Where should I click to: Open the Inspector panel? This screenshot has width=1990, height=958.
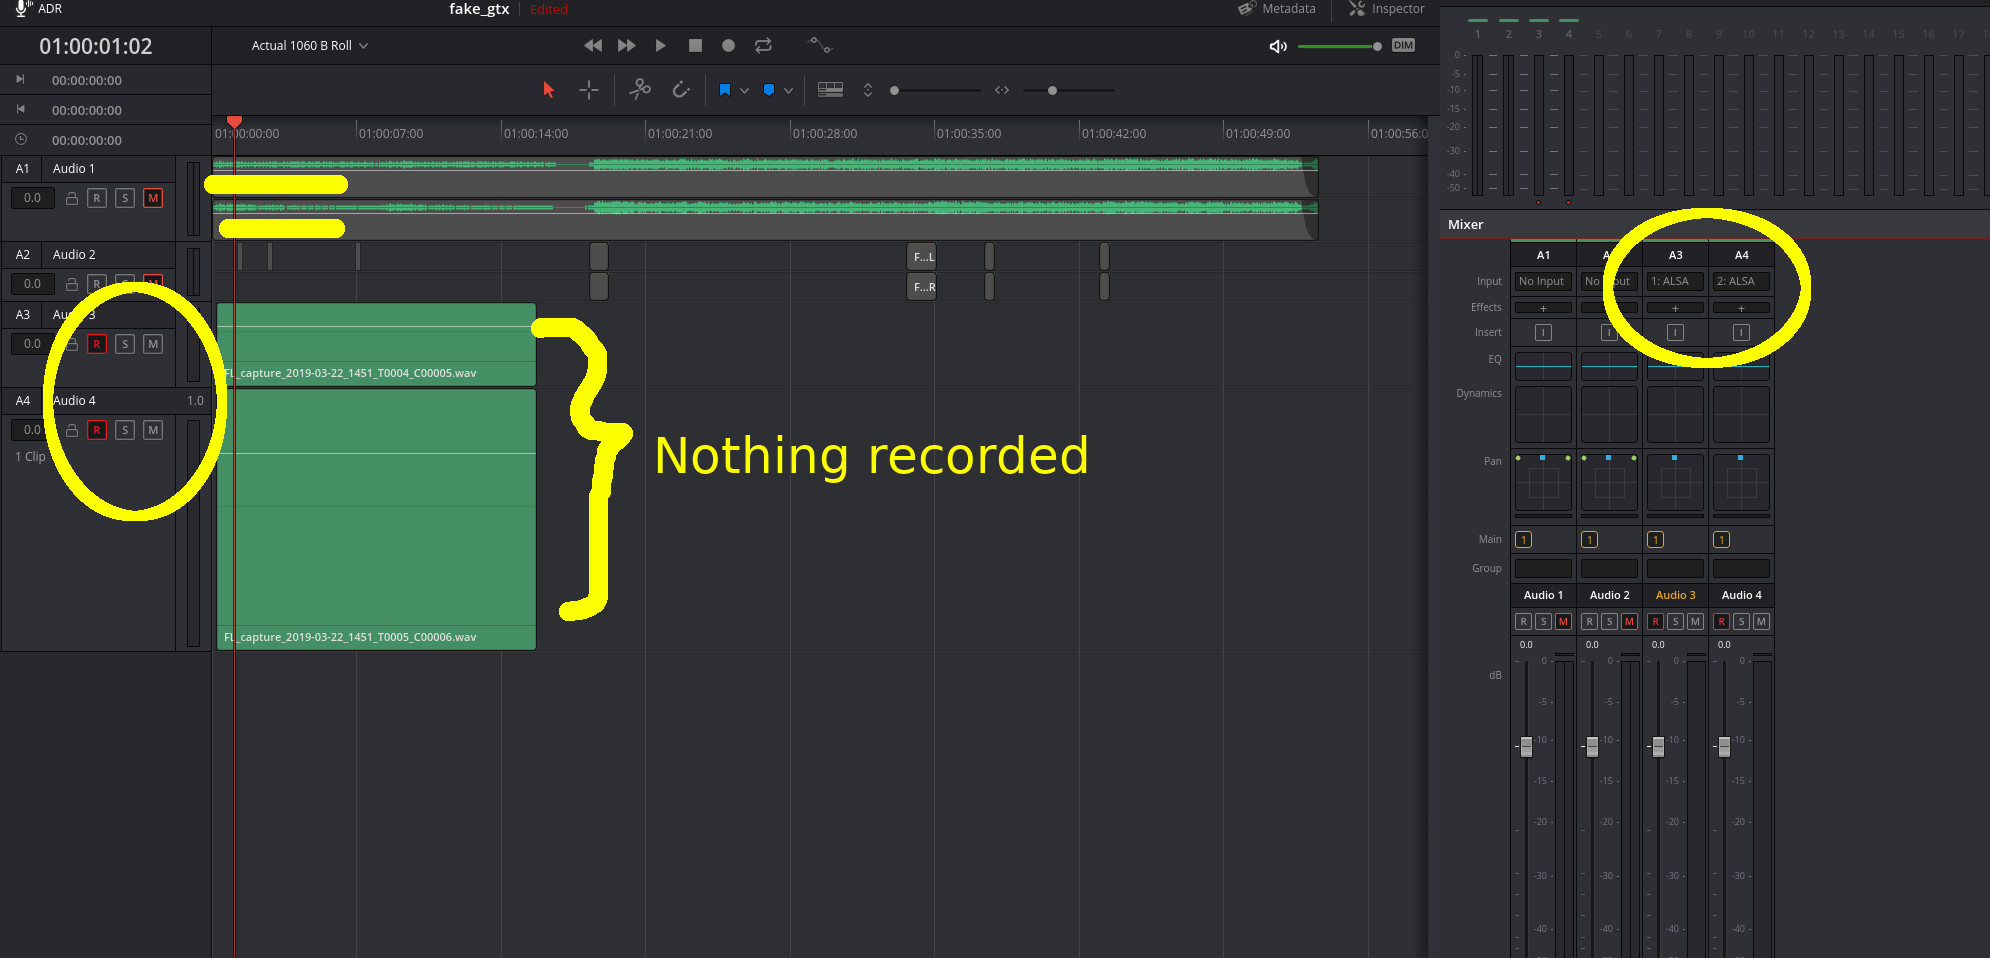click(x=1386, y=9)
